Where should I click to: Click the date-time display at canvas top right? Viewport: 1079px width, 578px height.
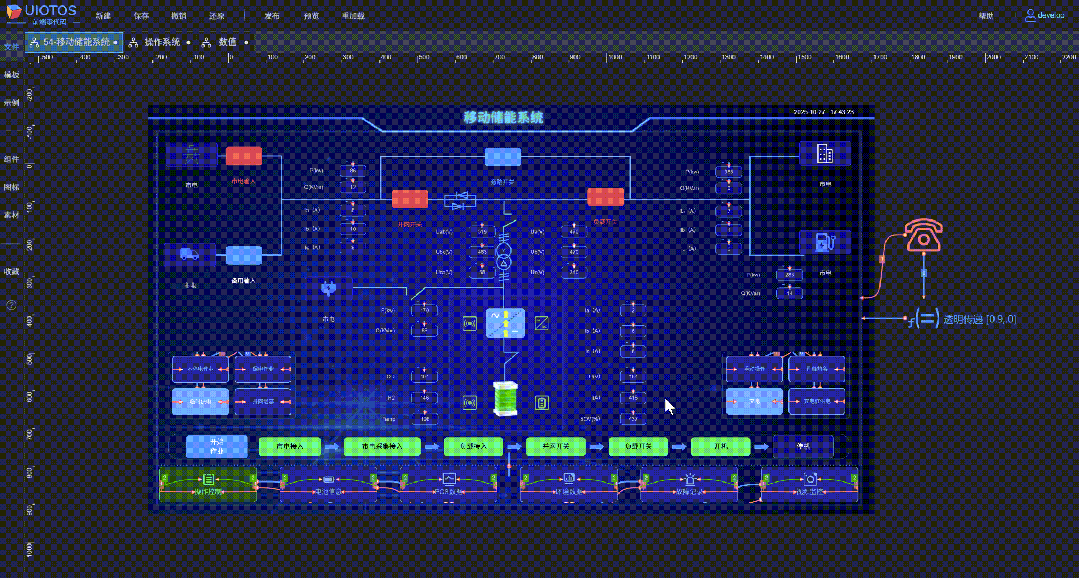(824, 111)
